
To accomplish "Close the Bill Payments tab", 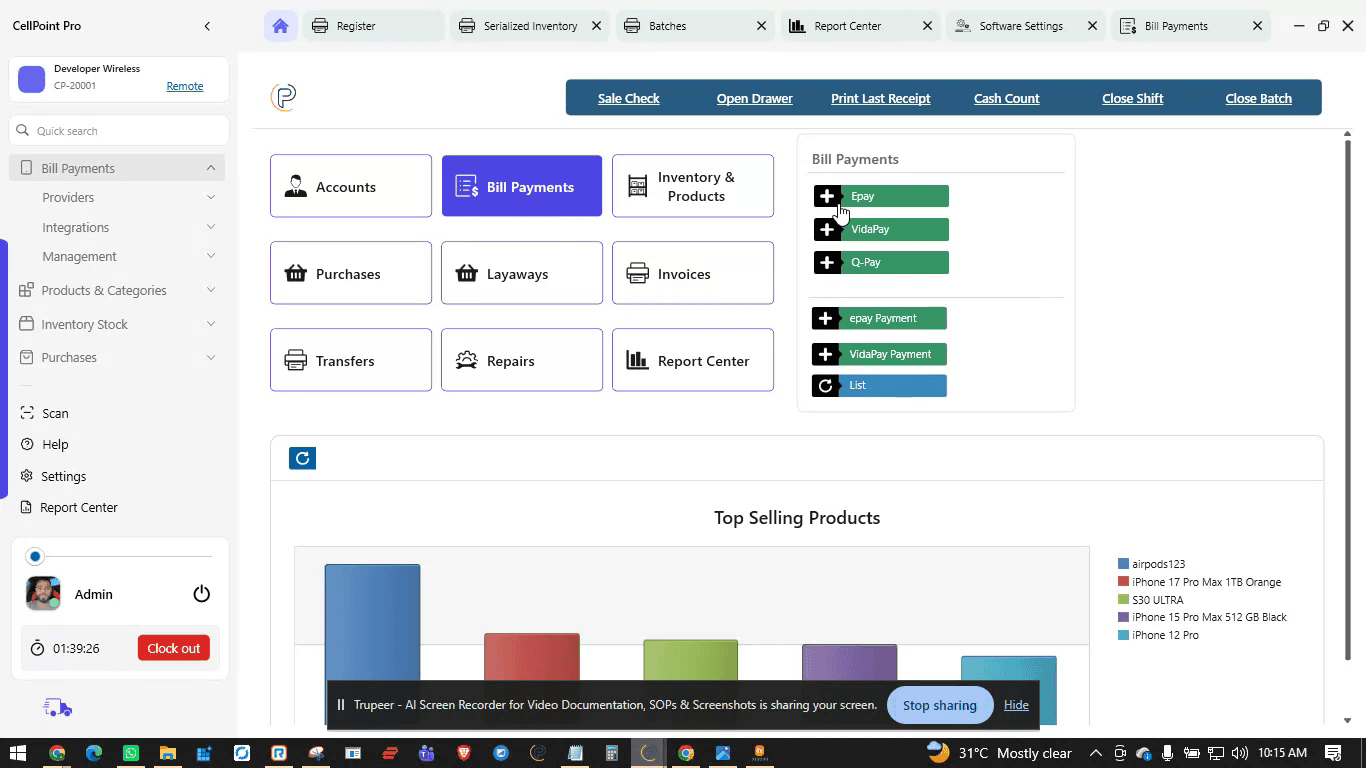I will pyautogui.click(x=1258, y=26).
